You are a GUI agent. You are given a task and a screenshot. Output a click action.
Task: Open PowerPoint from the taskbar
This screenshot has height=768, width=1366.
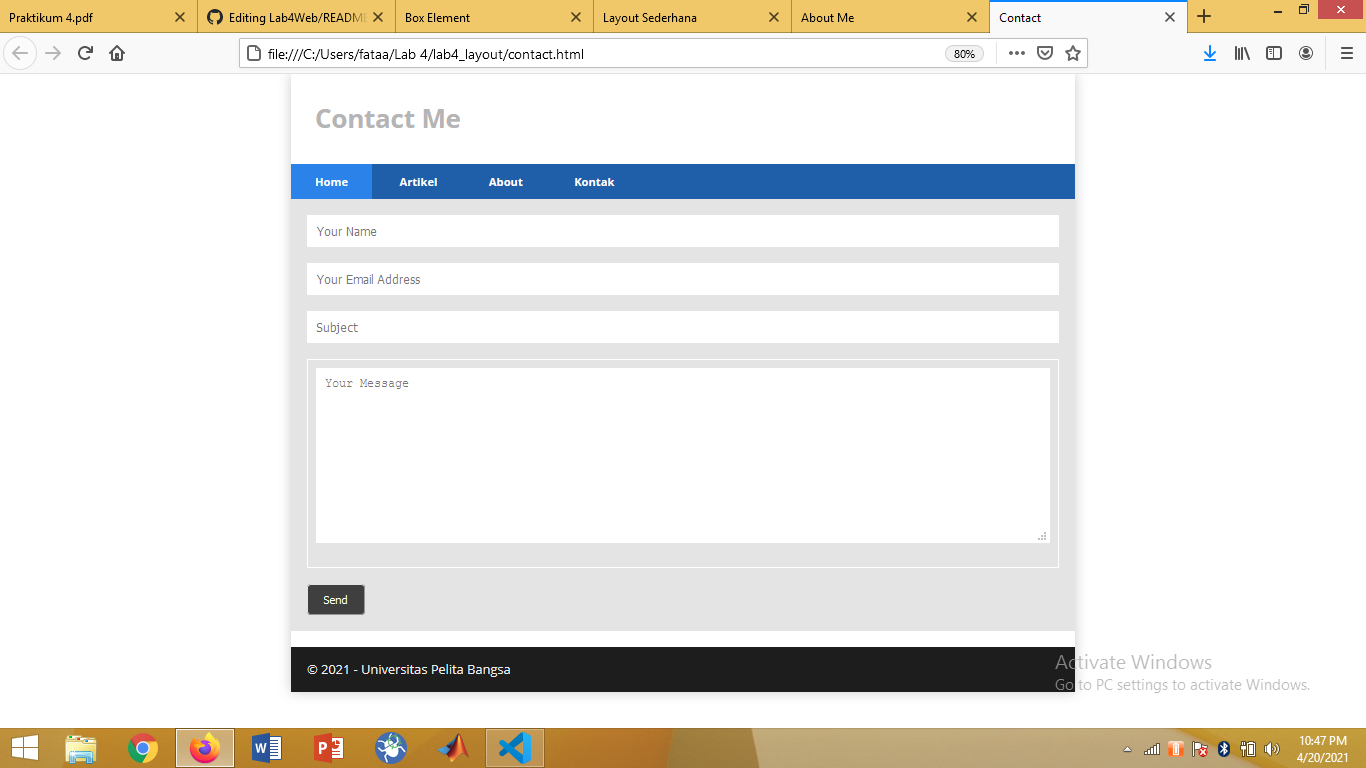coord(328,747)
